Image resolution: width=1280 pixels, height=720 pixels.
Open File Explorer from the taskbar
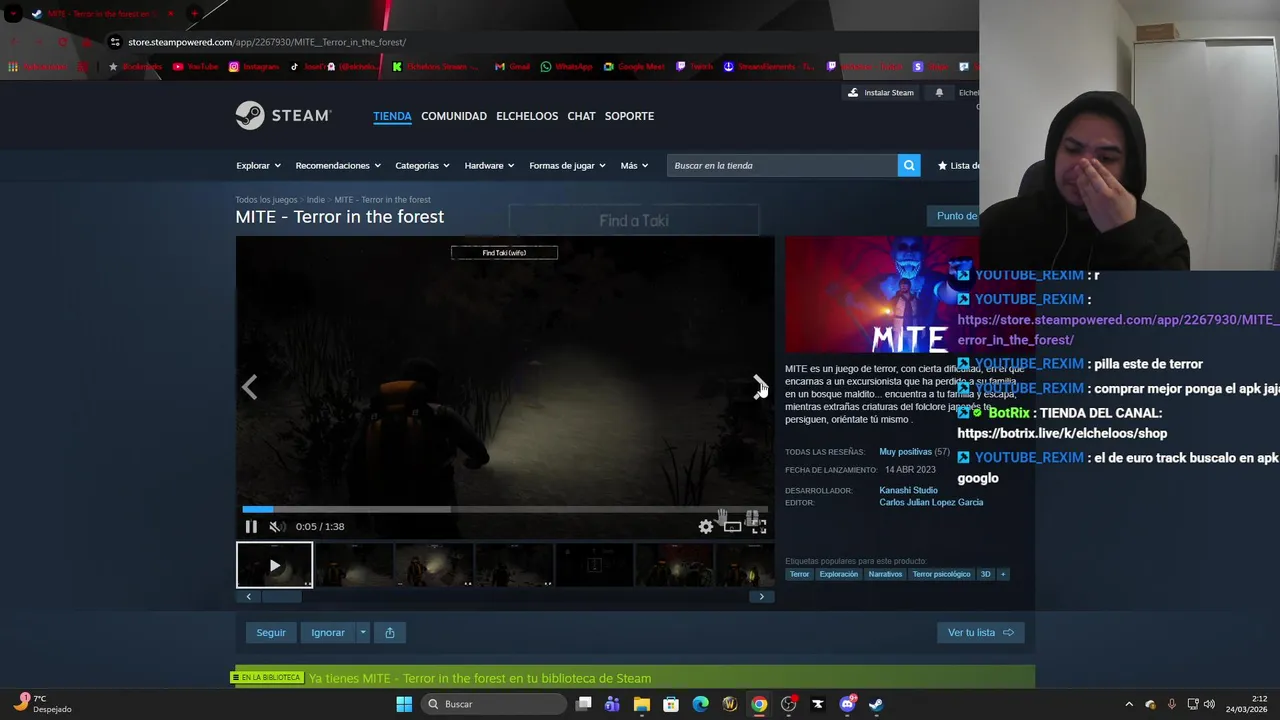pyautogui.click(x=641, y=704)
